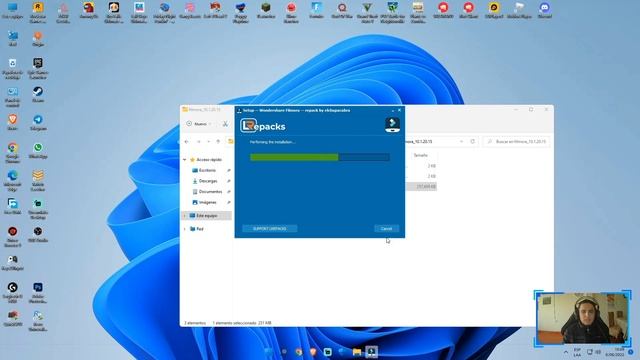Sort by the Tamaño column header
The width and height of the screenshot is (640, 360).
click(421, 156)
